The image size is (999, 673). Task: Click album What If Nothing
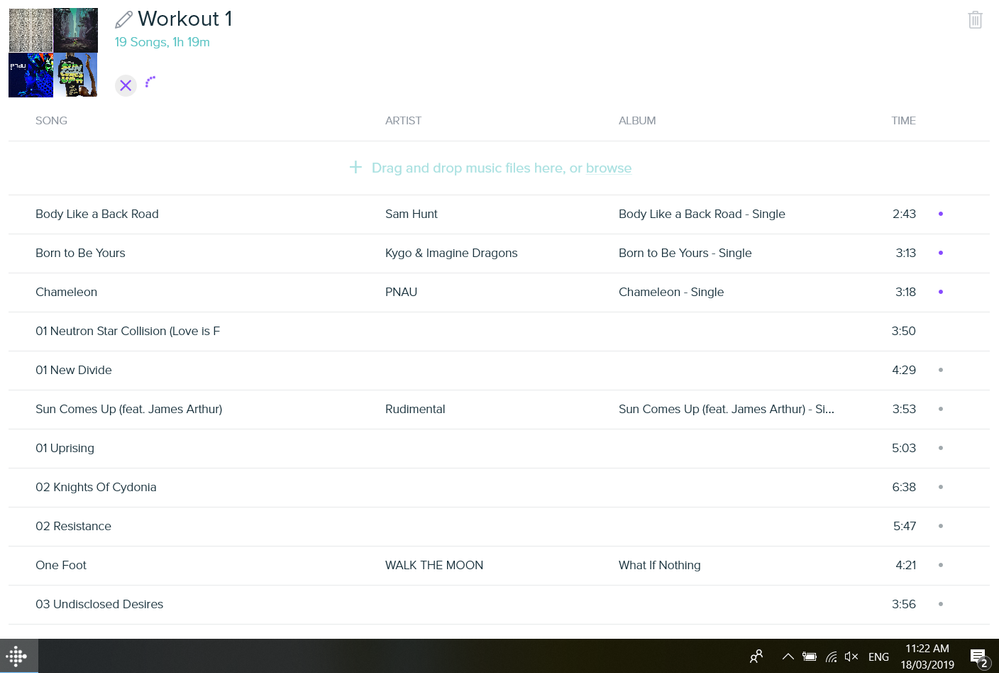[659, 565]
